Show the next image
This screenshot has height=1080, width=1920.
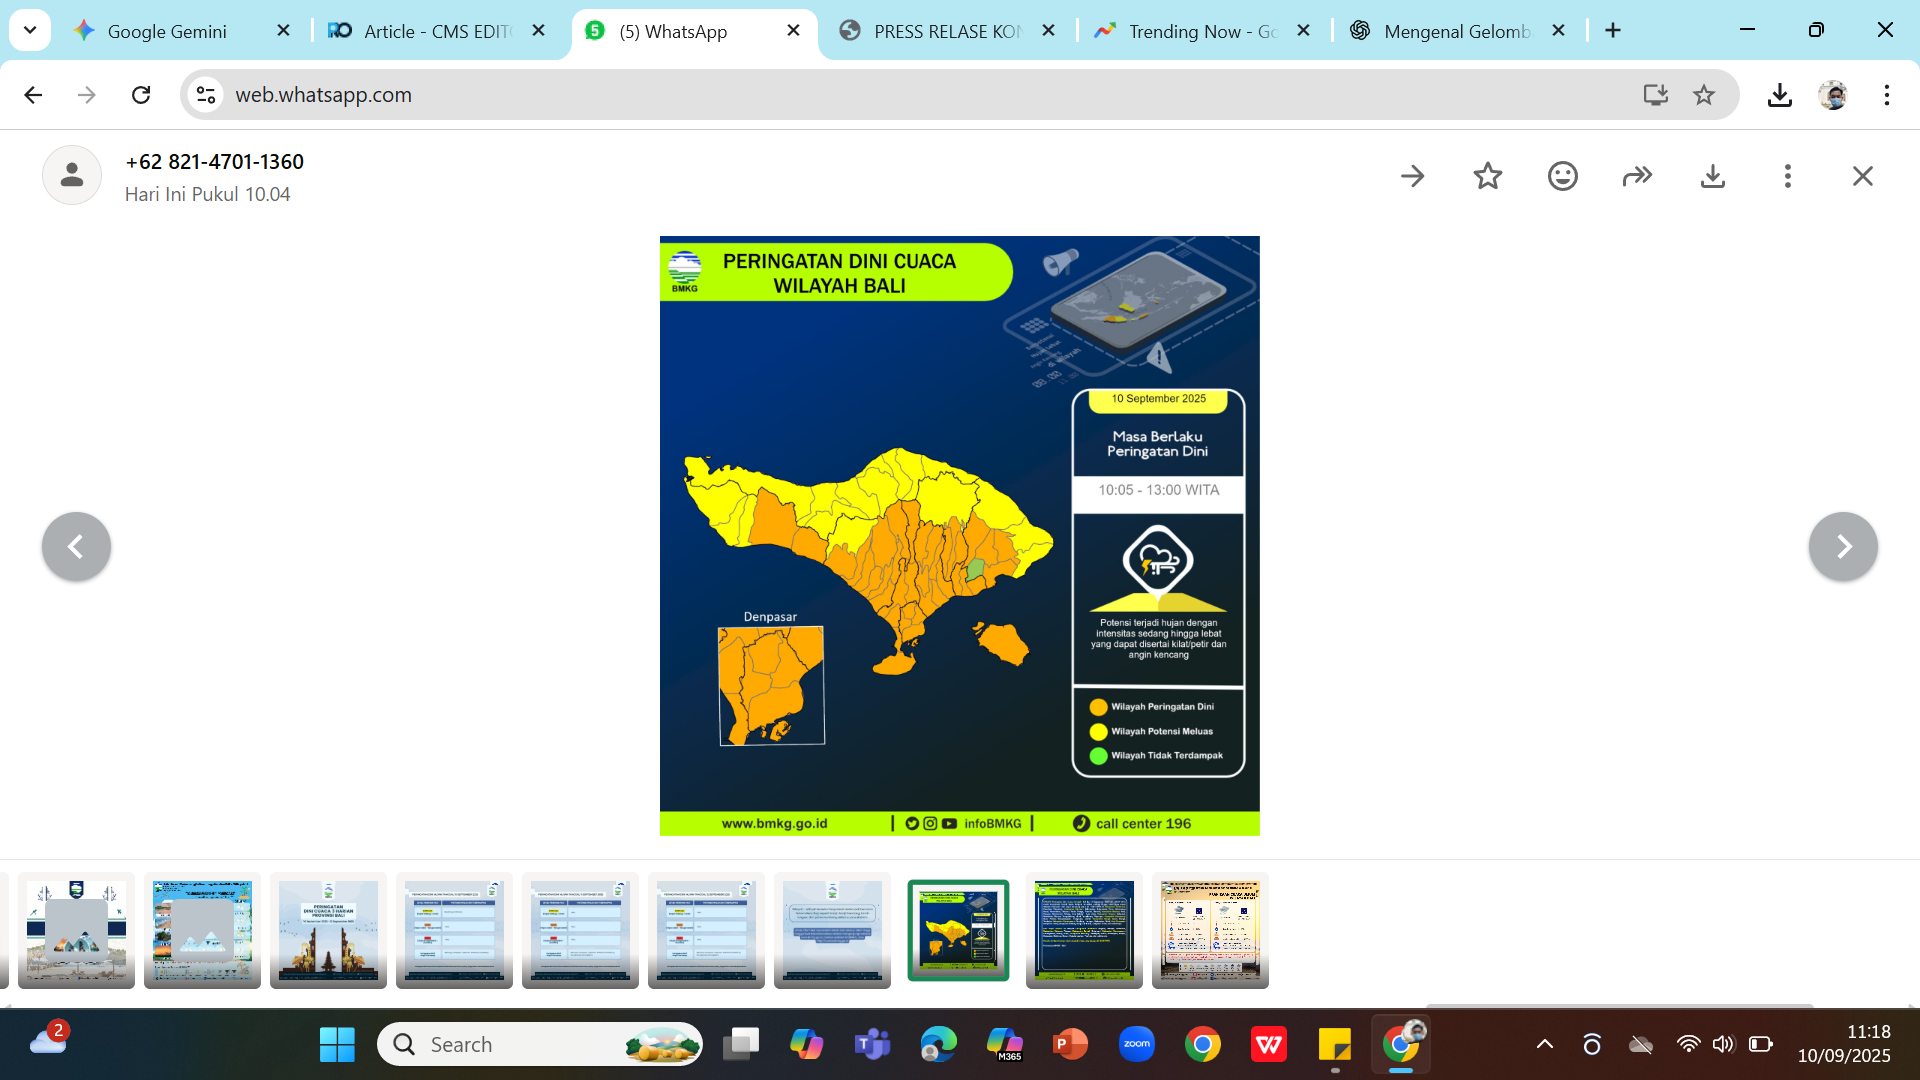pos(1844,547)
